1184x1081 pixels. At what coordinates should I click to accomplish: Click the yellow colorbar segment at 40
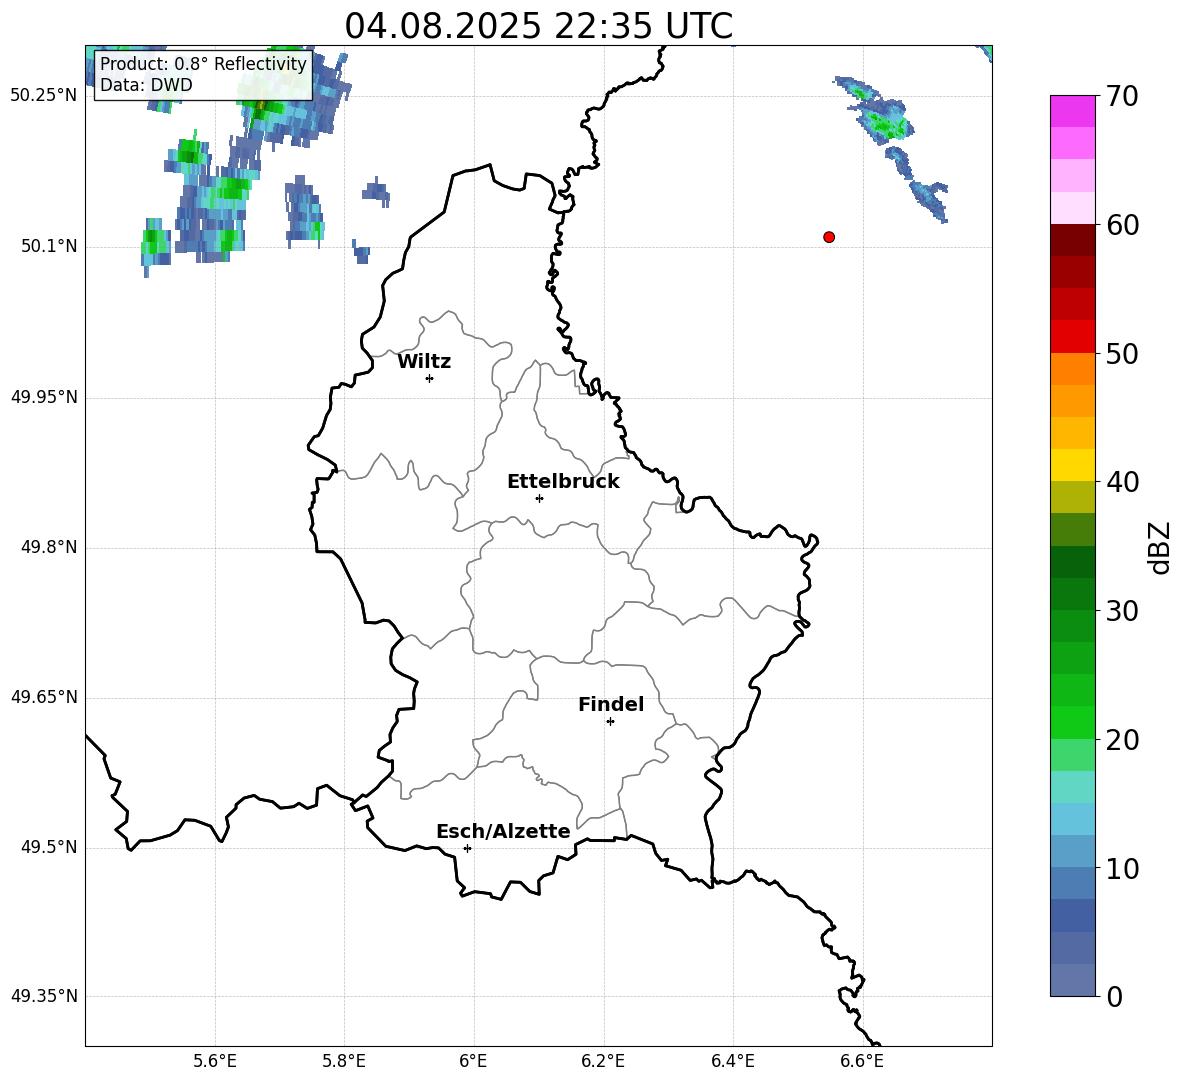[1072, 466]
